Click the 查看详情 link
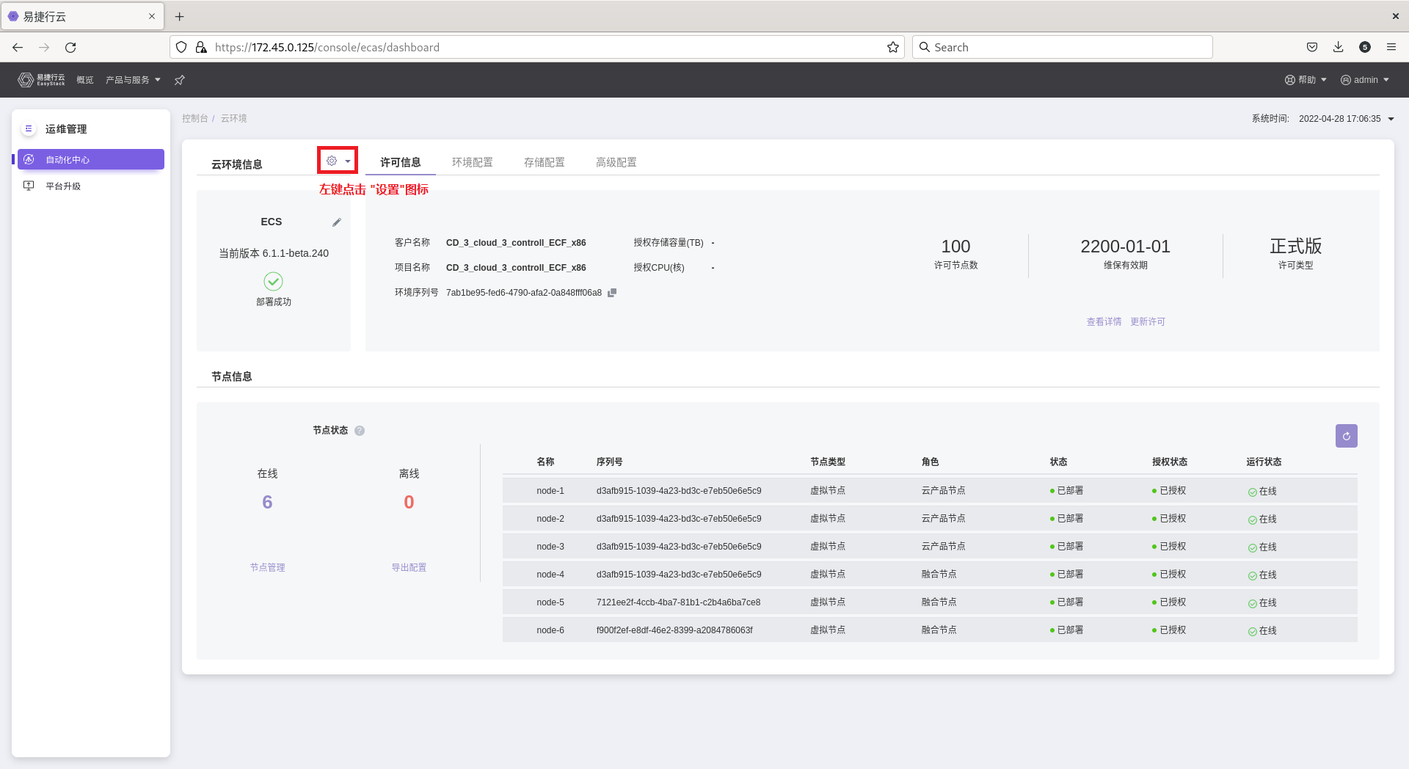The width and height of the screenshot is (1409, 769). click(x=1104, y=322)
